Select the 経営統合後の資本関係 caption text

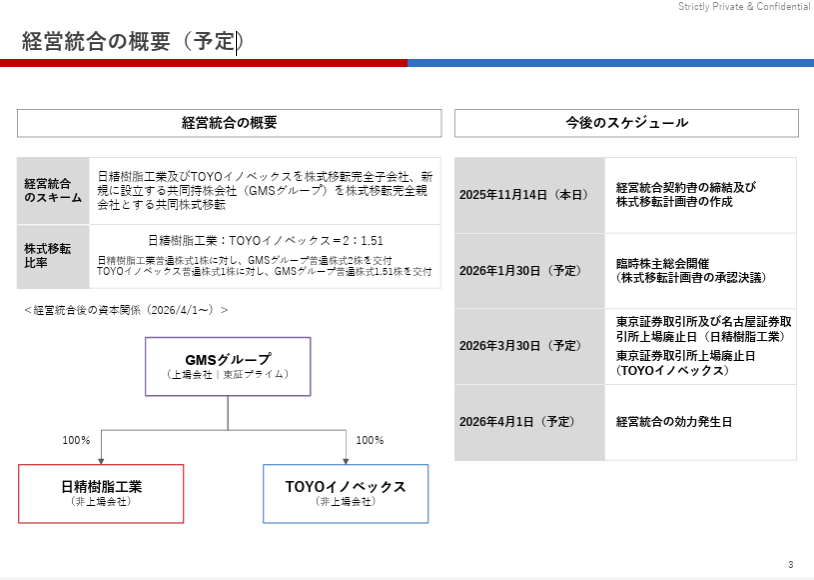coord(126,310)
